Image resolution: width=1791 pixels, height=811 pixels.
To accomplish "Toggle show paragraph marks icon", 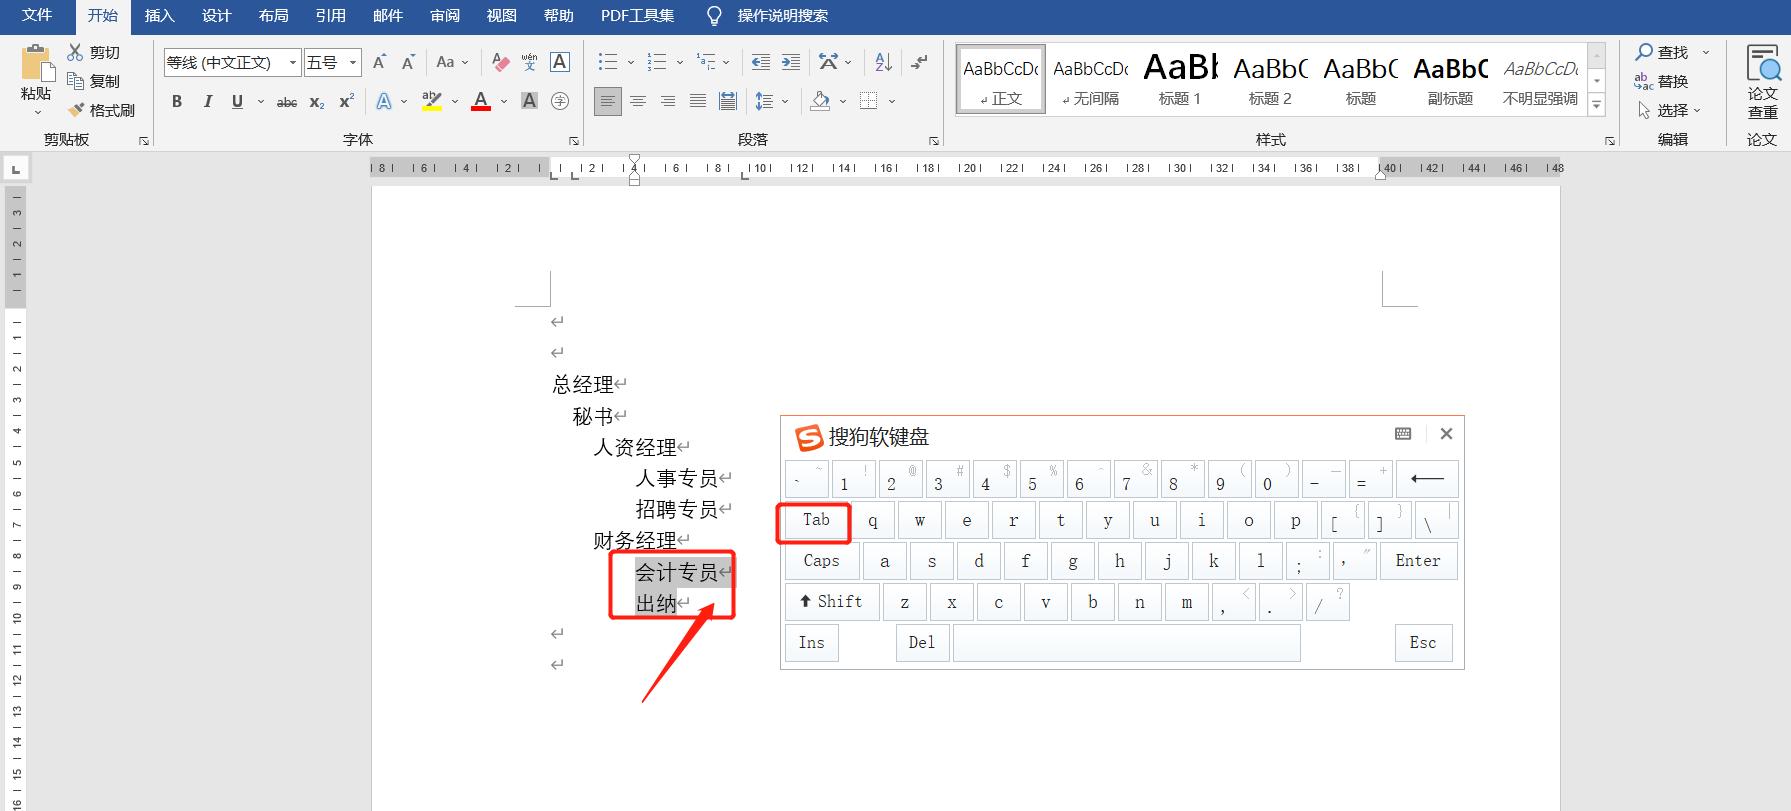I will pos(920,62).
